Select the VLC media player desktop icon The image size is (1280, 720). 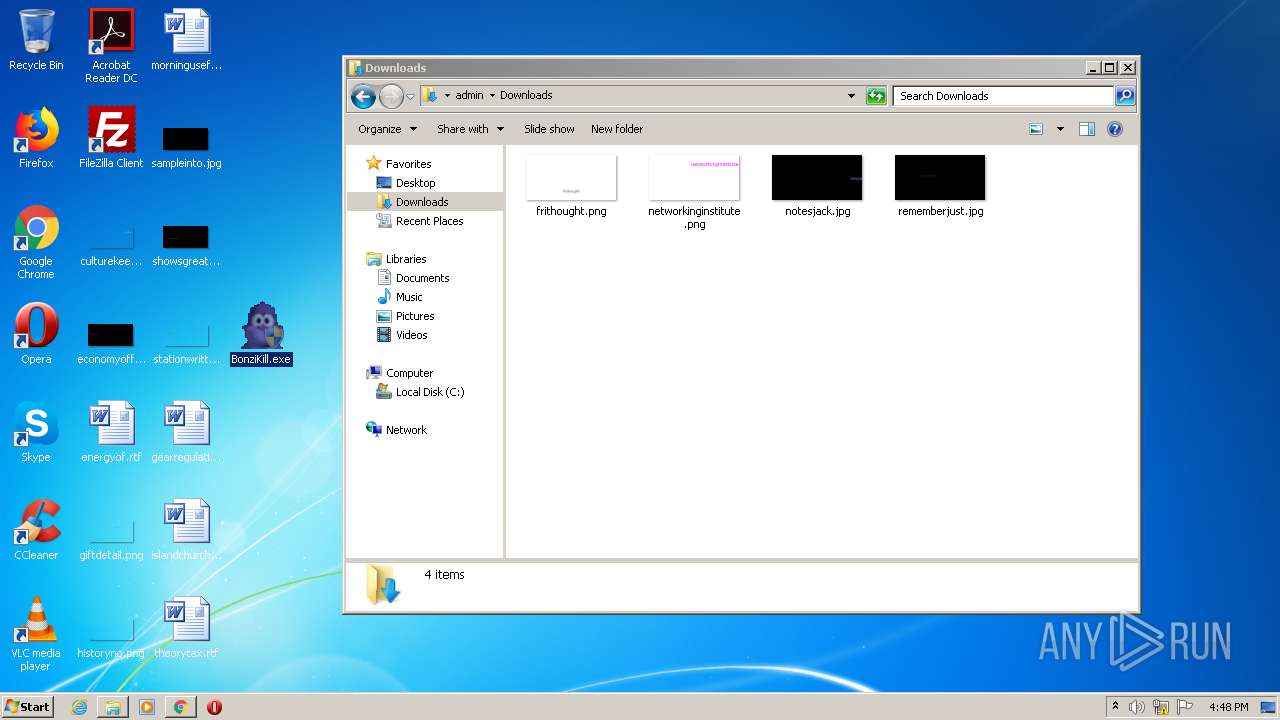click(36, 635)
